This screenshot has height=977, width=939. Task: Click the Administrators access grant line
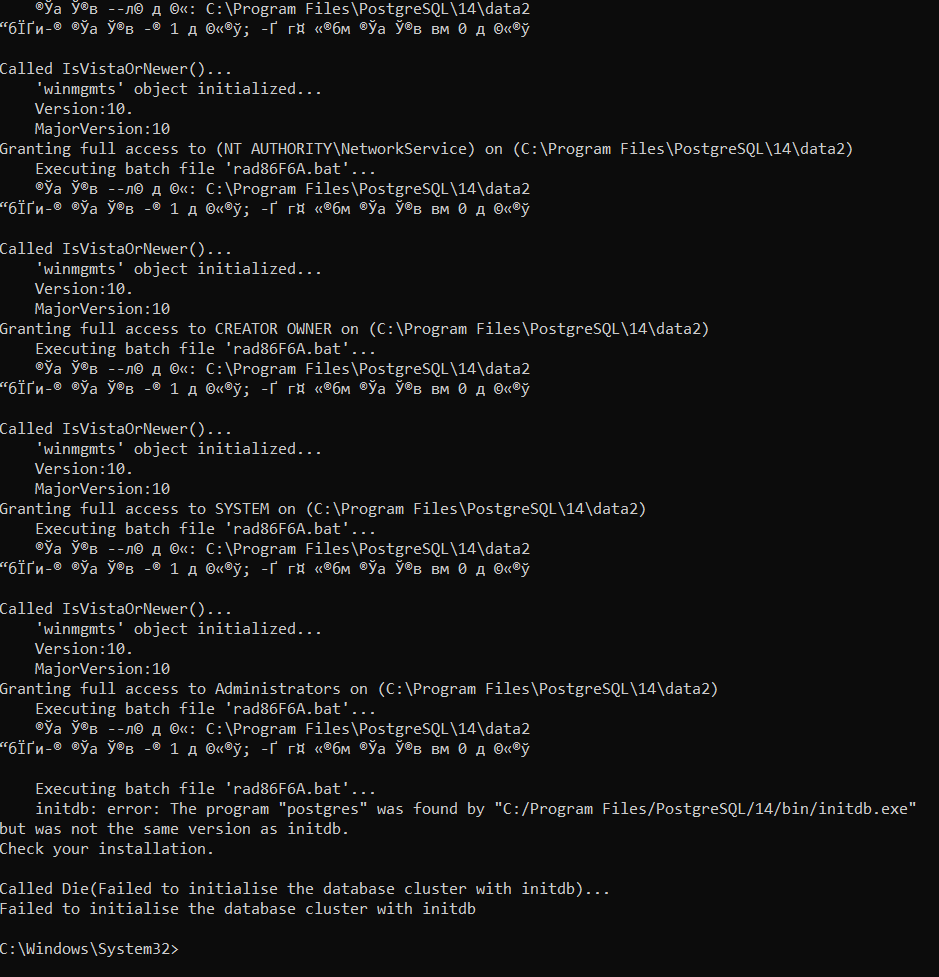coord(358,689)
